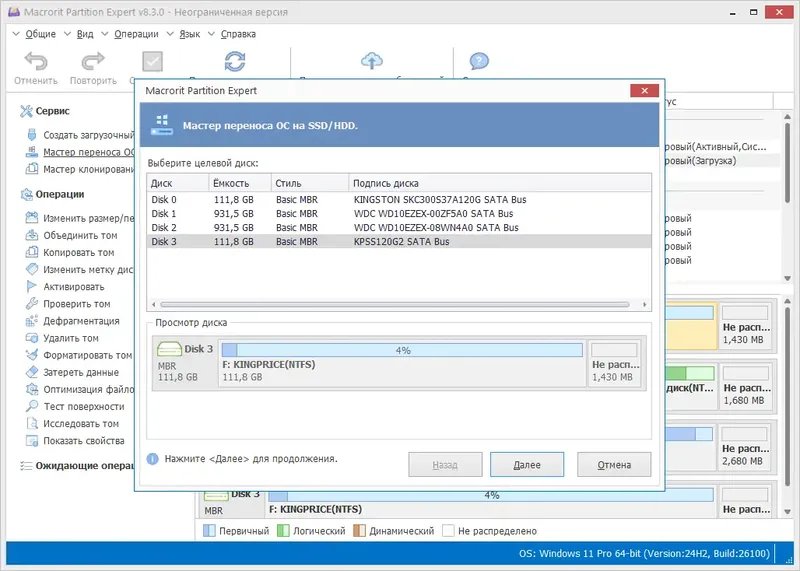Click the 1,430 MB unallocated block in dialog

pos(614,362)
